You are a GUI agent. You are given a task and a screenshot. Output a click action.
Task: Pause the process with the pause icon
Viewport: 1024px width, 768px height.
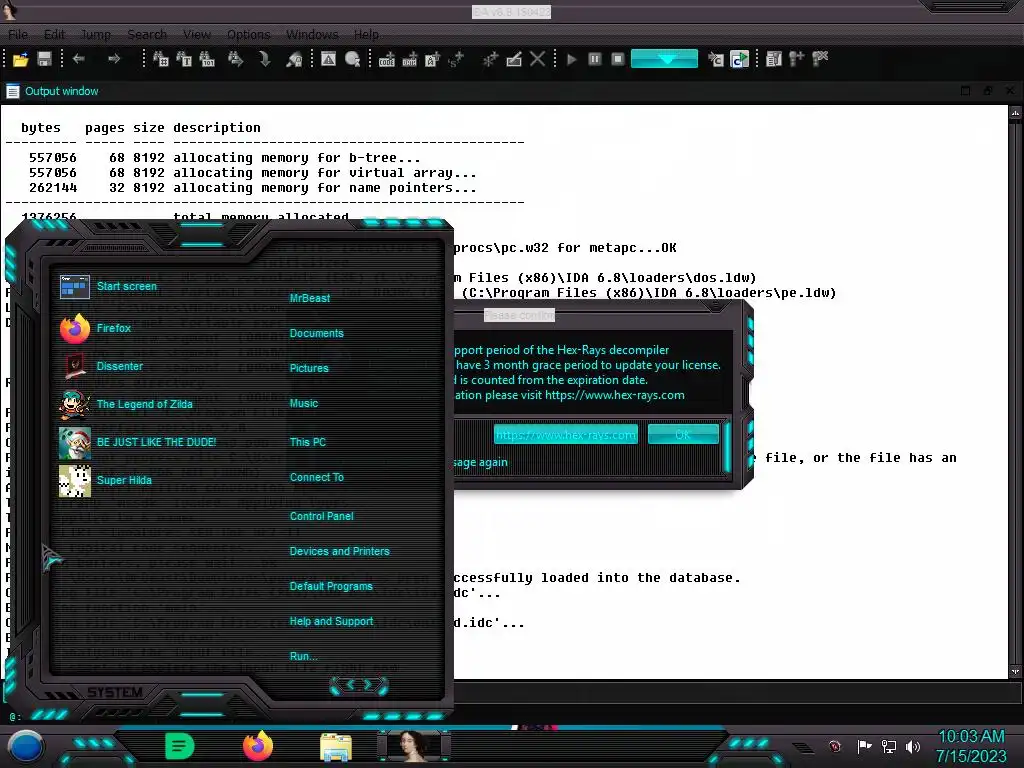point(594,59)
